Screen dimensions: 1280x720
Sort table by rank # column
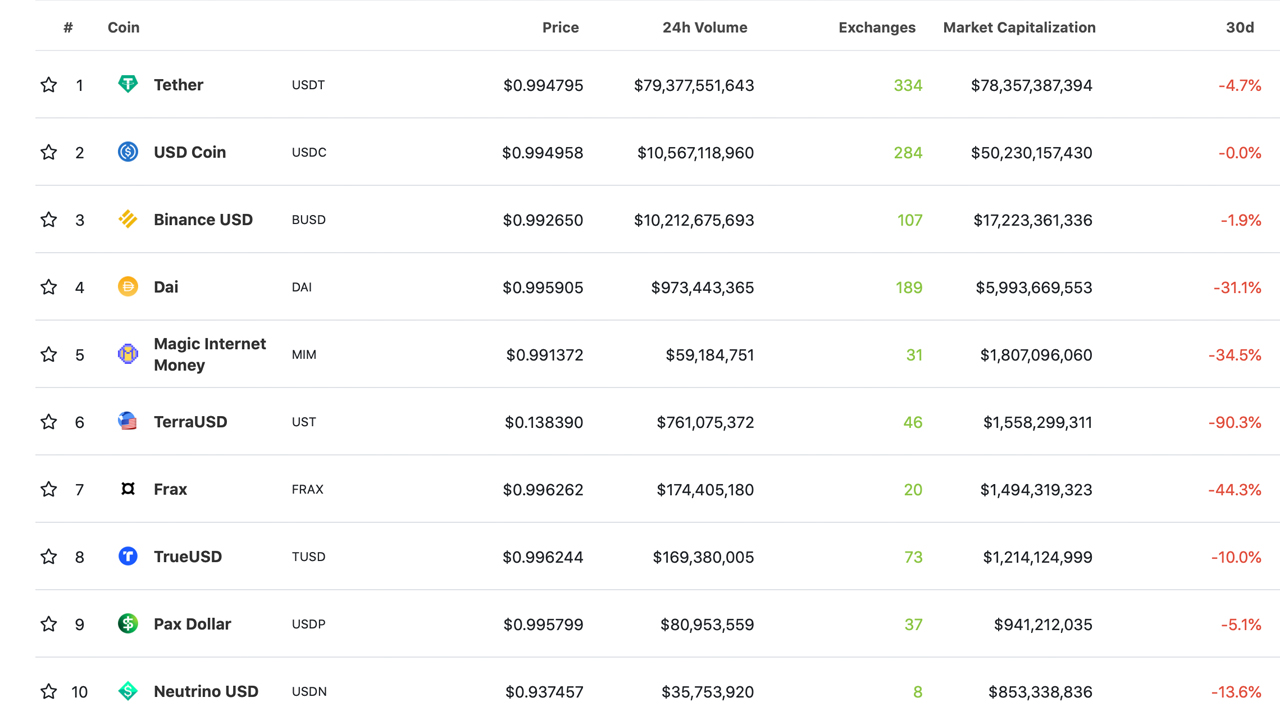point(68,28)
